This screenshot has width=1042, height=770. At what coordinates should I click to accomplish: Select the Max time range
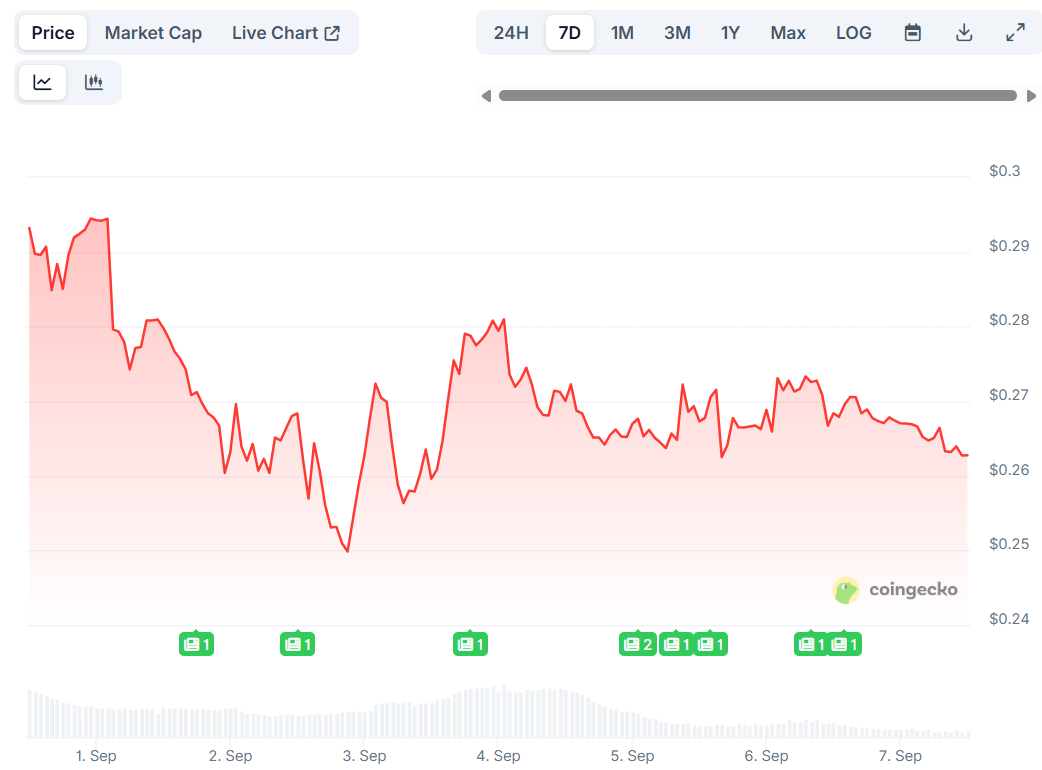coord(788,33)
